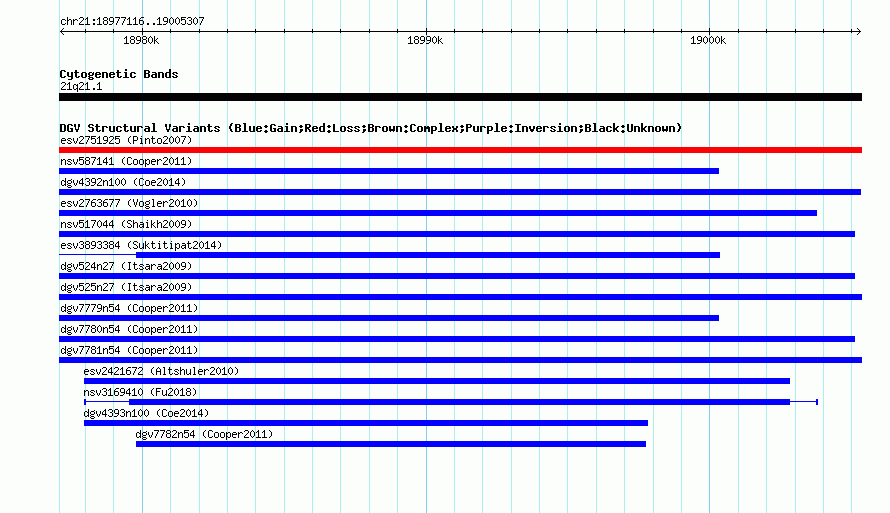Click the left arrowhead of the ruler
Viewport: 890px width, 513px height.
(x=62, y=31)
